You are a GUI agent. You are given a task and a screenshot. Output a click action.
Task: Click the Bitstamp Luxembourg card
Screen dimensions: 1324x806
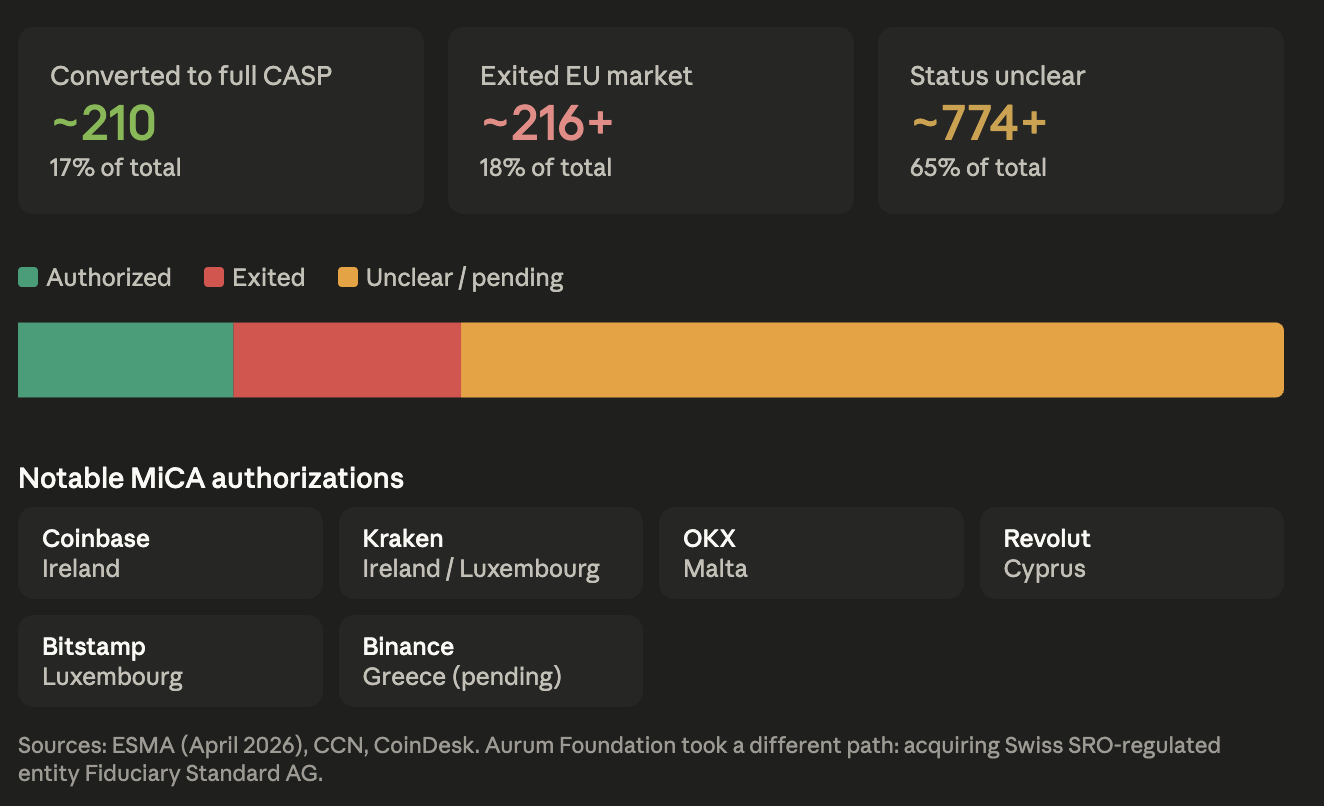tap(170, 661)
